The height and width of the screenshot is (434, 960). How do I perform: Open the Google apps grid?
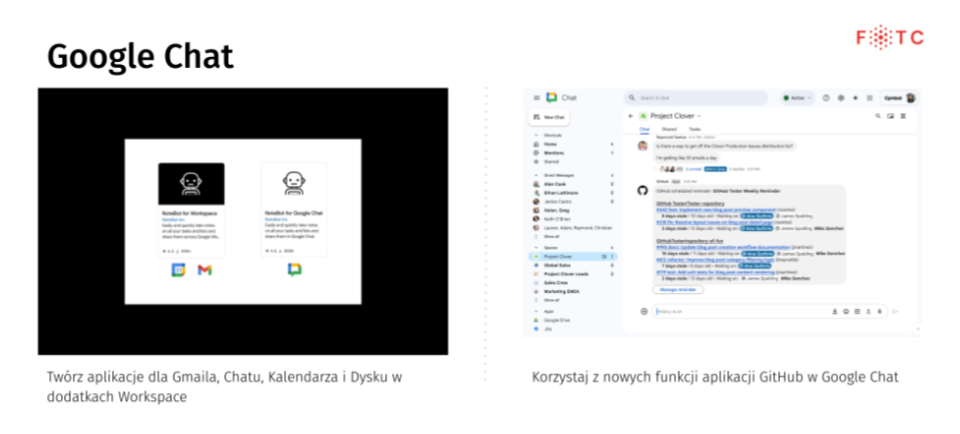tap(869, 98)
